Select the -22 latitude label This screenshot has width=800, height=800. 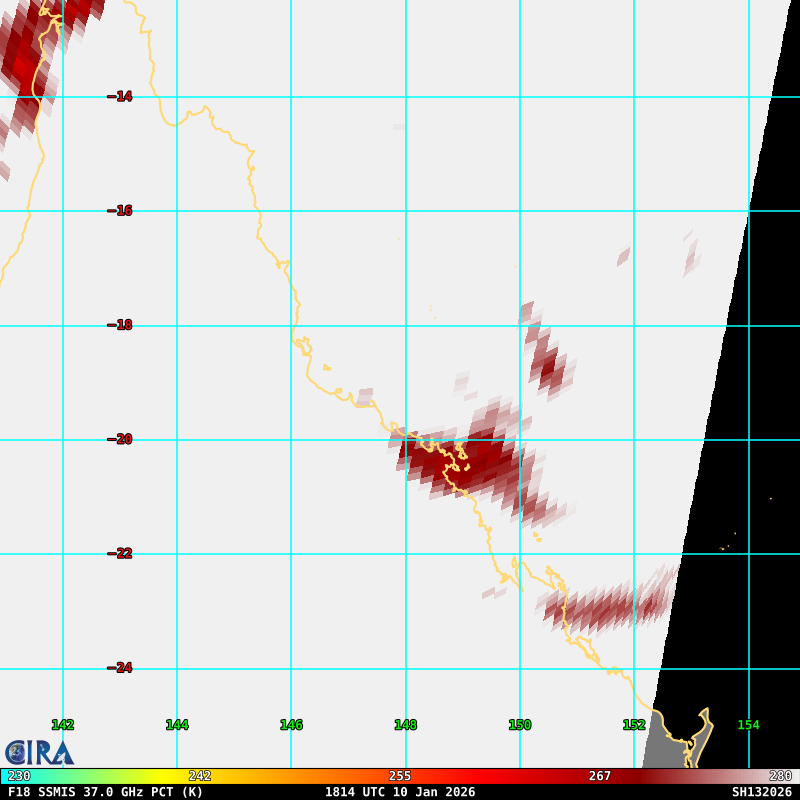point(120,553)
